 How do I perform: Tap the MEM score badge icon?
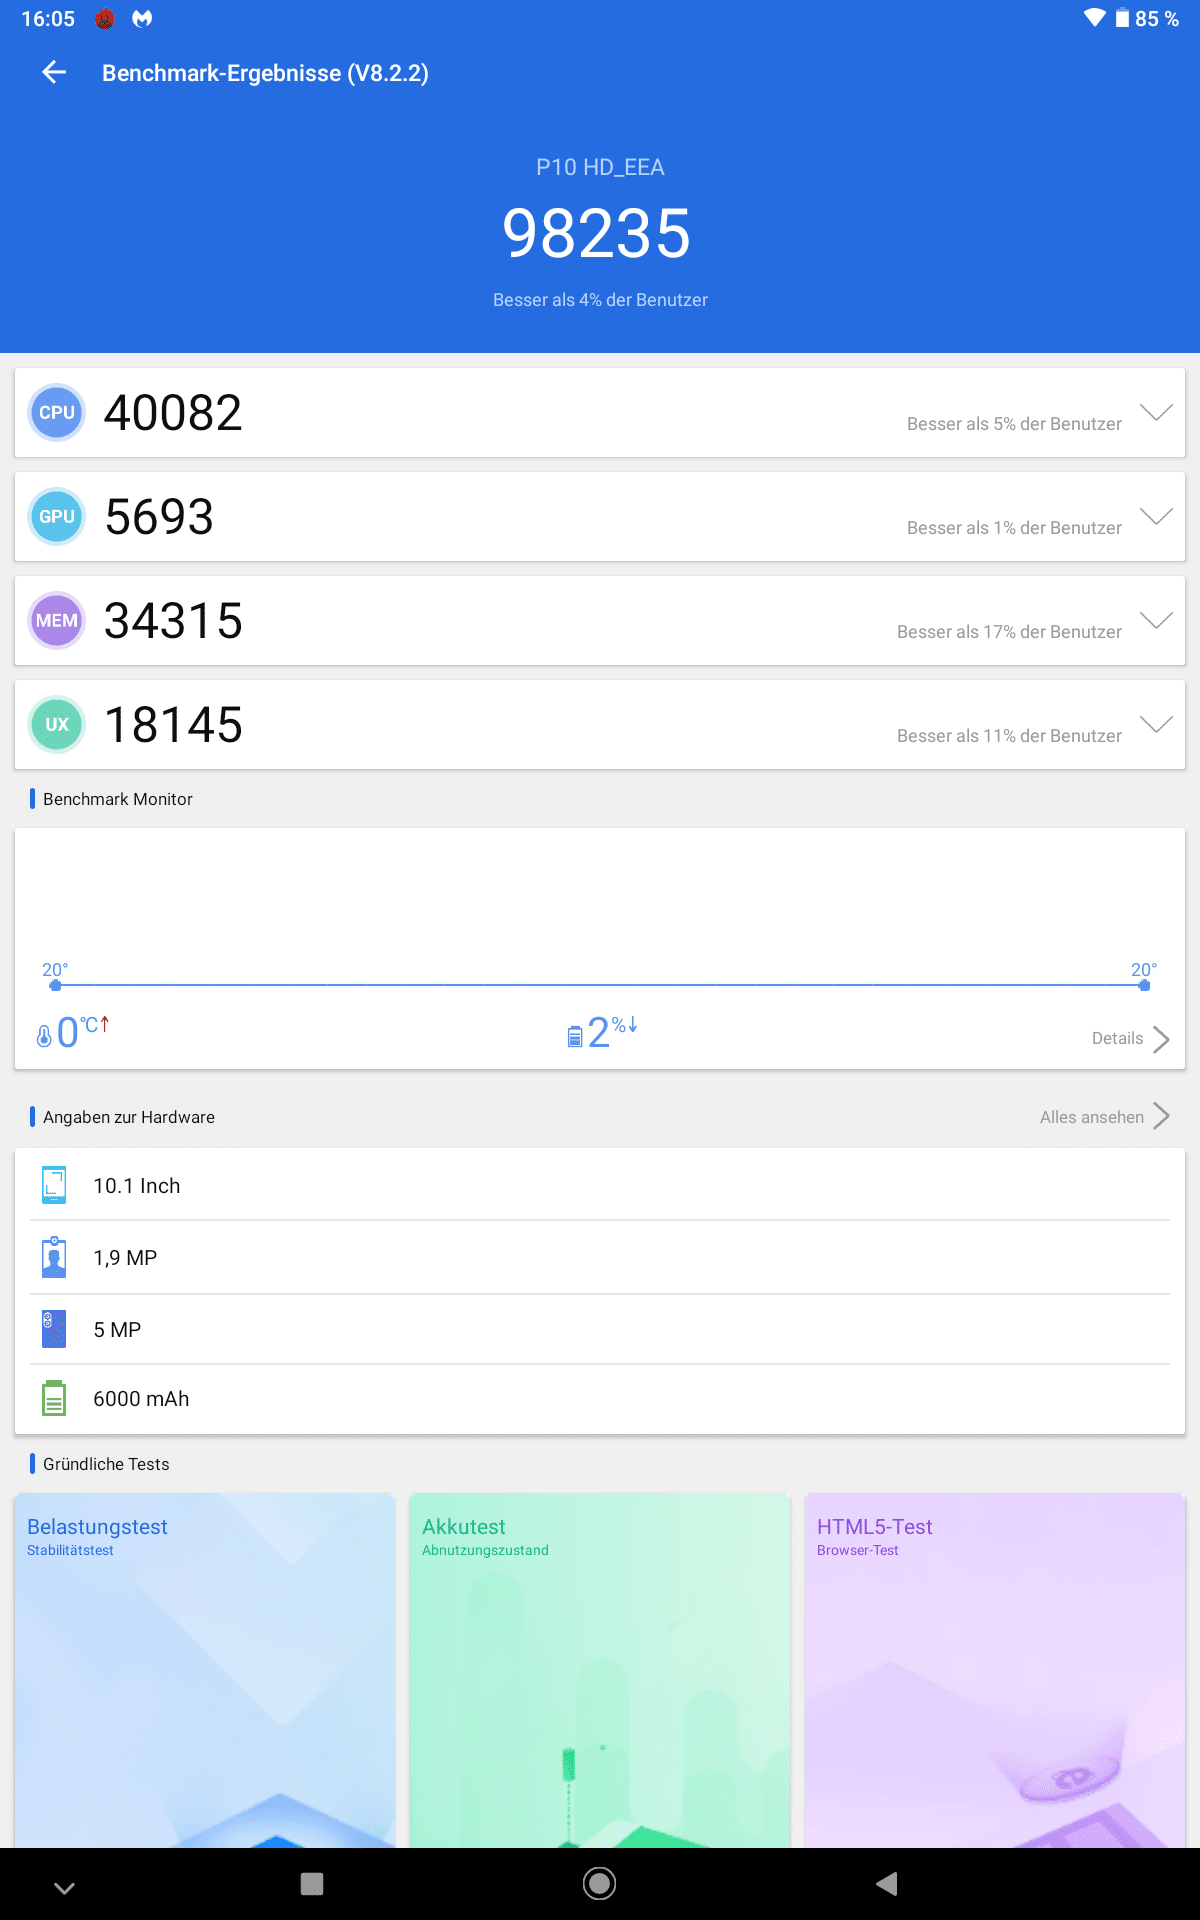click(57, 621)
